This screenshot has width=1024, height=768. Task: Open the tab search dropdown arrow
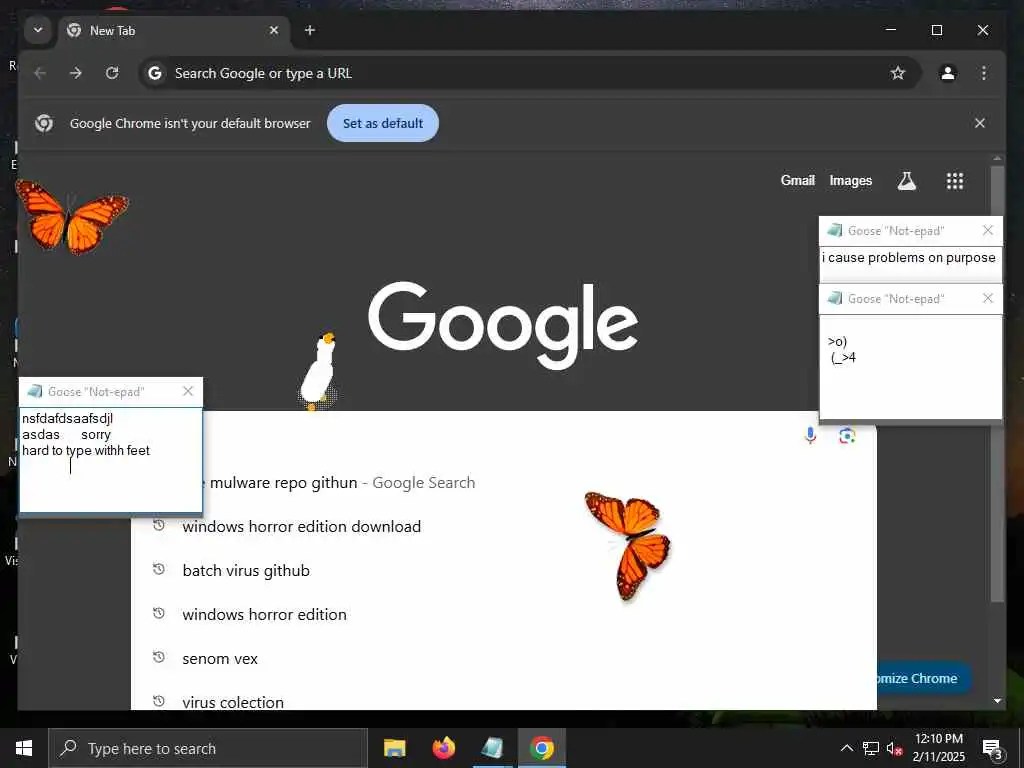coord(38,30)
